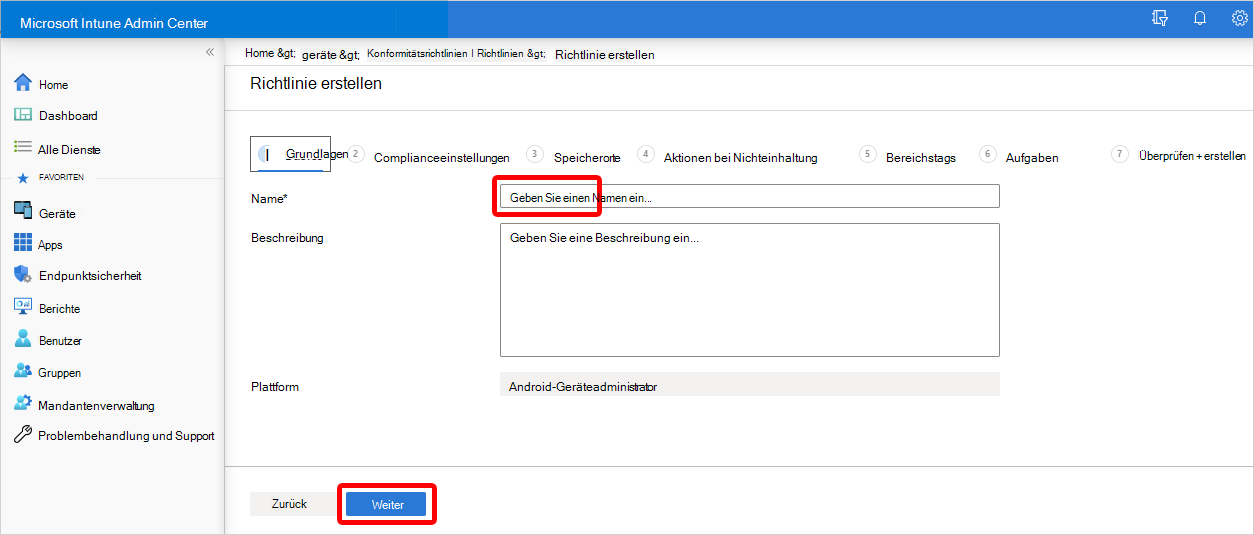The height and width of the screenshot is (535, 1254).
Task: Switch to the Complianceeinstellungen step tab
Action: pyautogui.click(x=441, y=157)
